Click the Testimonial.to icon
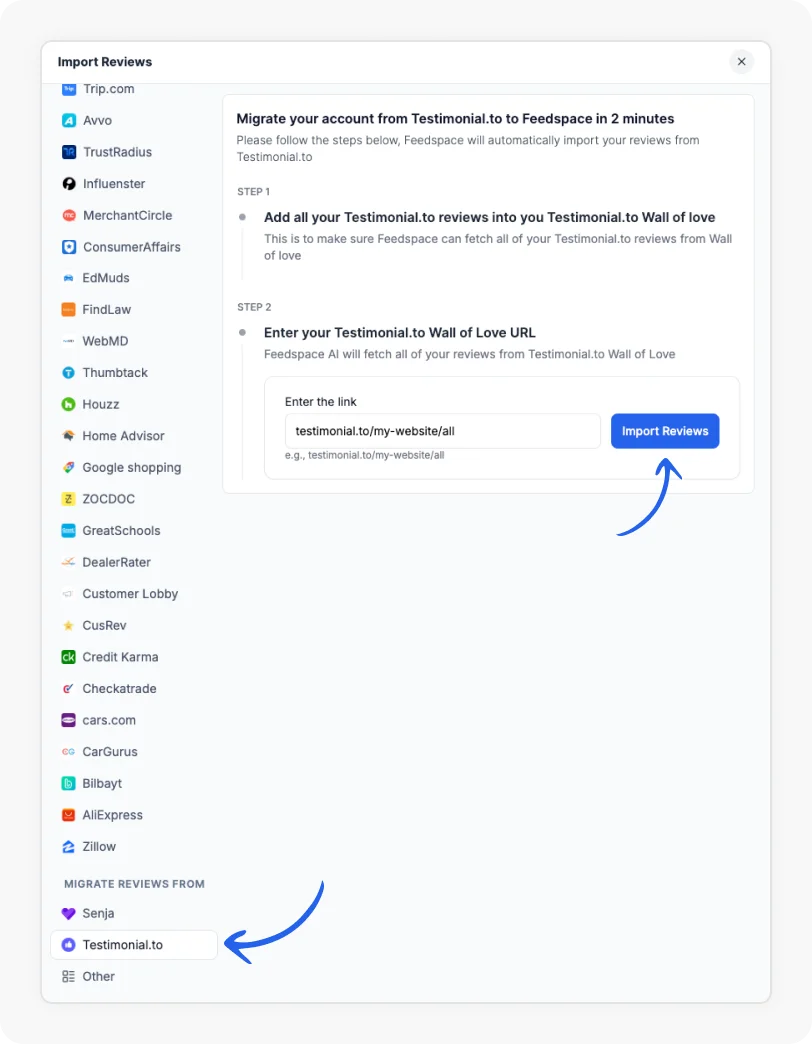812x1044 pixels. (x=68, y=944)
